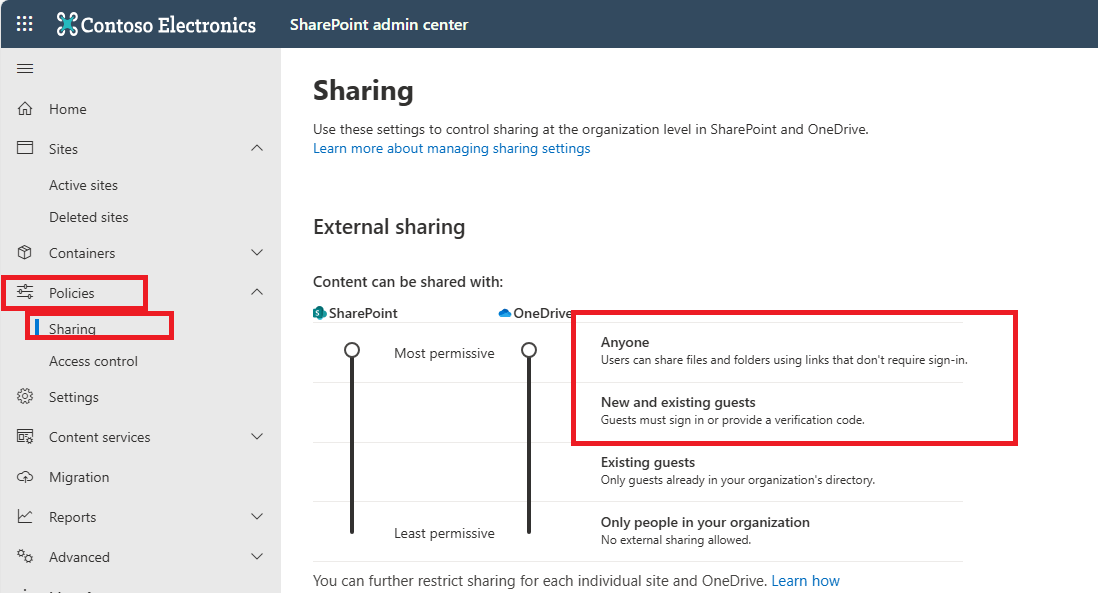Viewport: 1098px width, 593px height.
Task: Click the Migration cloud icon
Action: coord(25,477)
